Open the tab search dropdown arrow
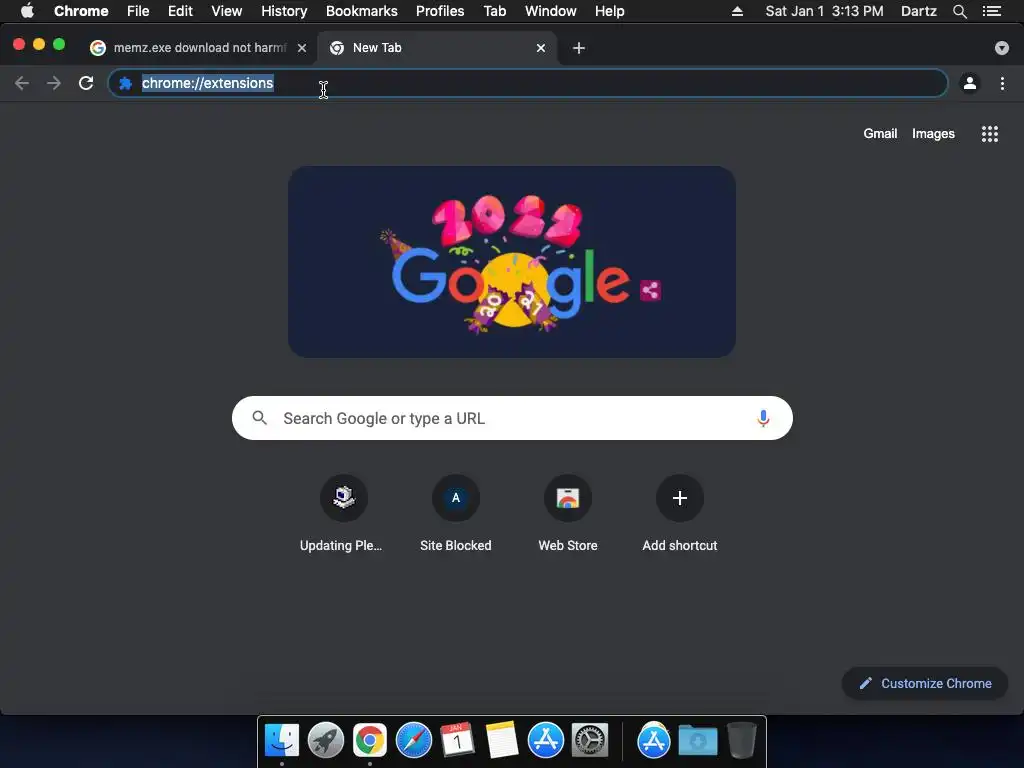1024x768 pixels. (x=1002, y=48)
